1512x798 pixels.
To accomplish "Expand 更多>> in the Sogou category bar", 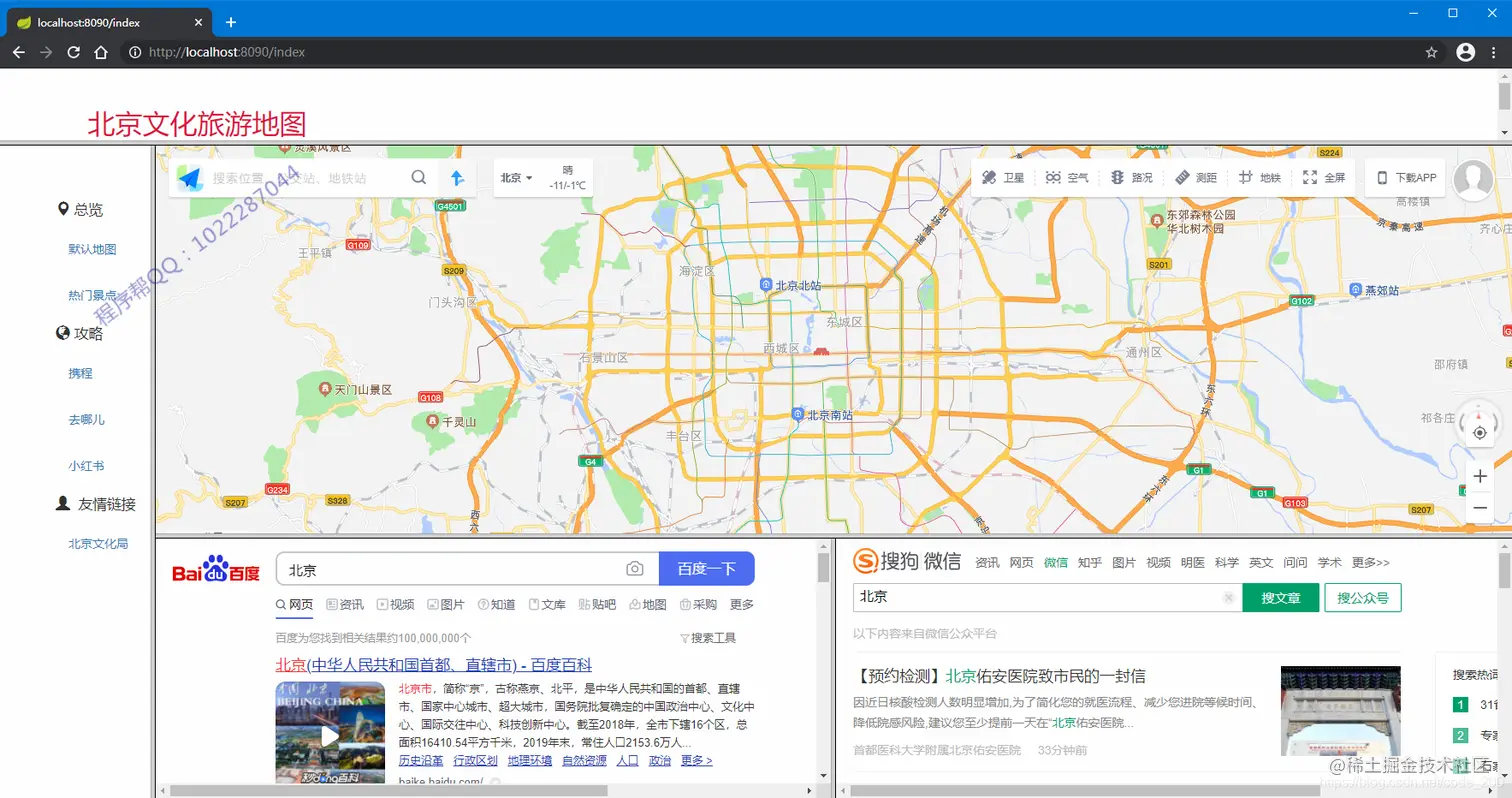I will coord(1370,562).
